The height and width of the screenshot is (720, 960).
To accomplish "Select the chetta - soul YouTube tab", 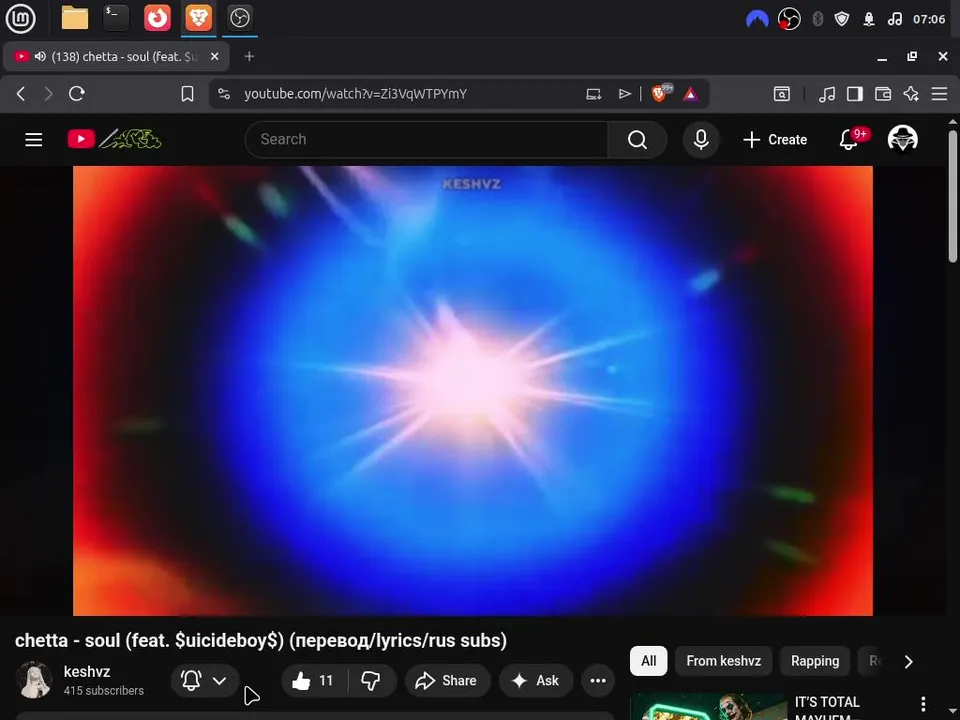I will coord(116,56).
